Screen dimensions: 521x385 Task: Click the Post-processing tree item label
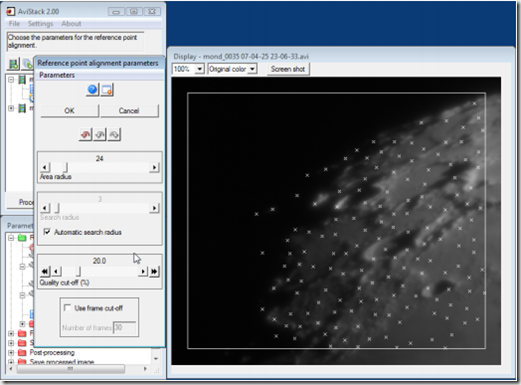point(52,352)
